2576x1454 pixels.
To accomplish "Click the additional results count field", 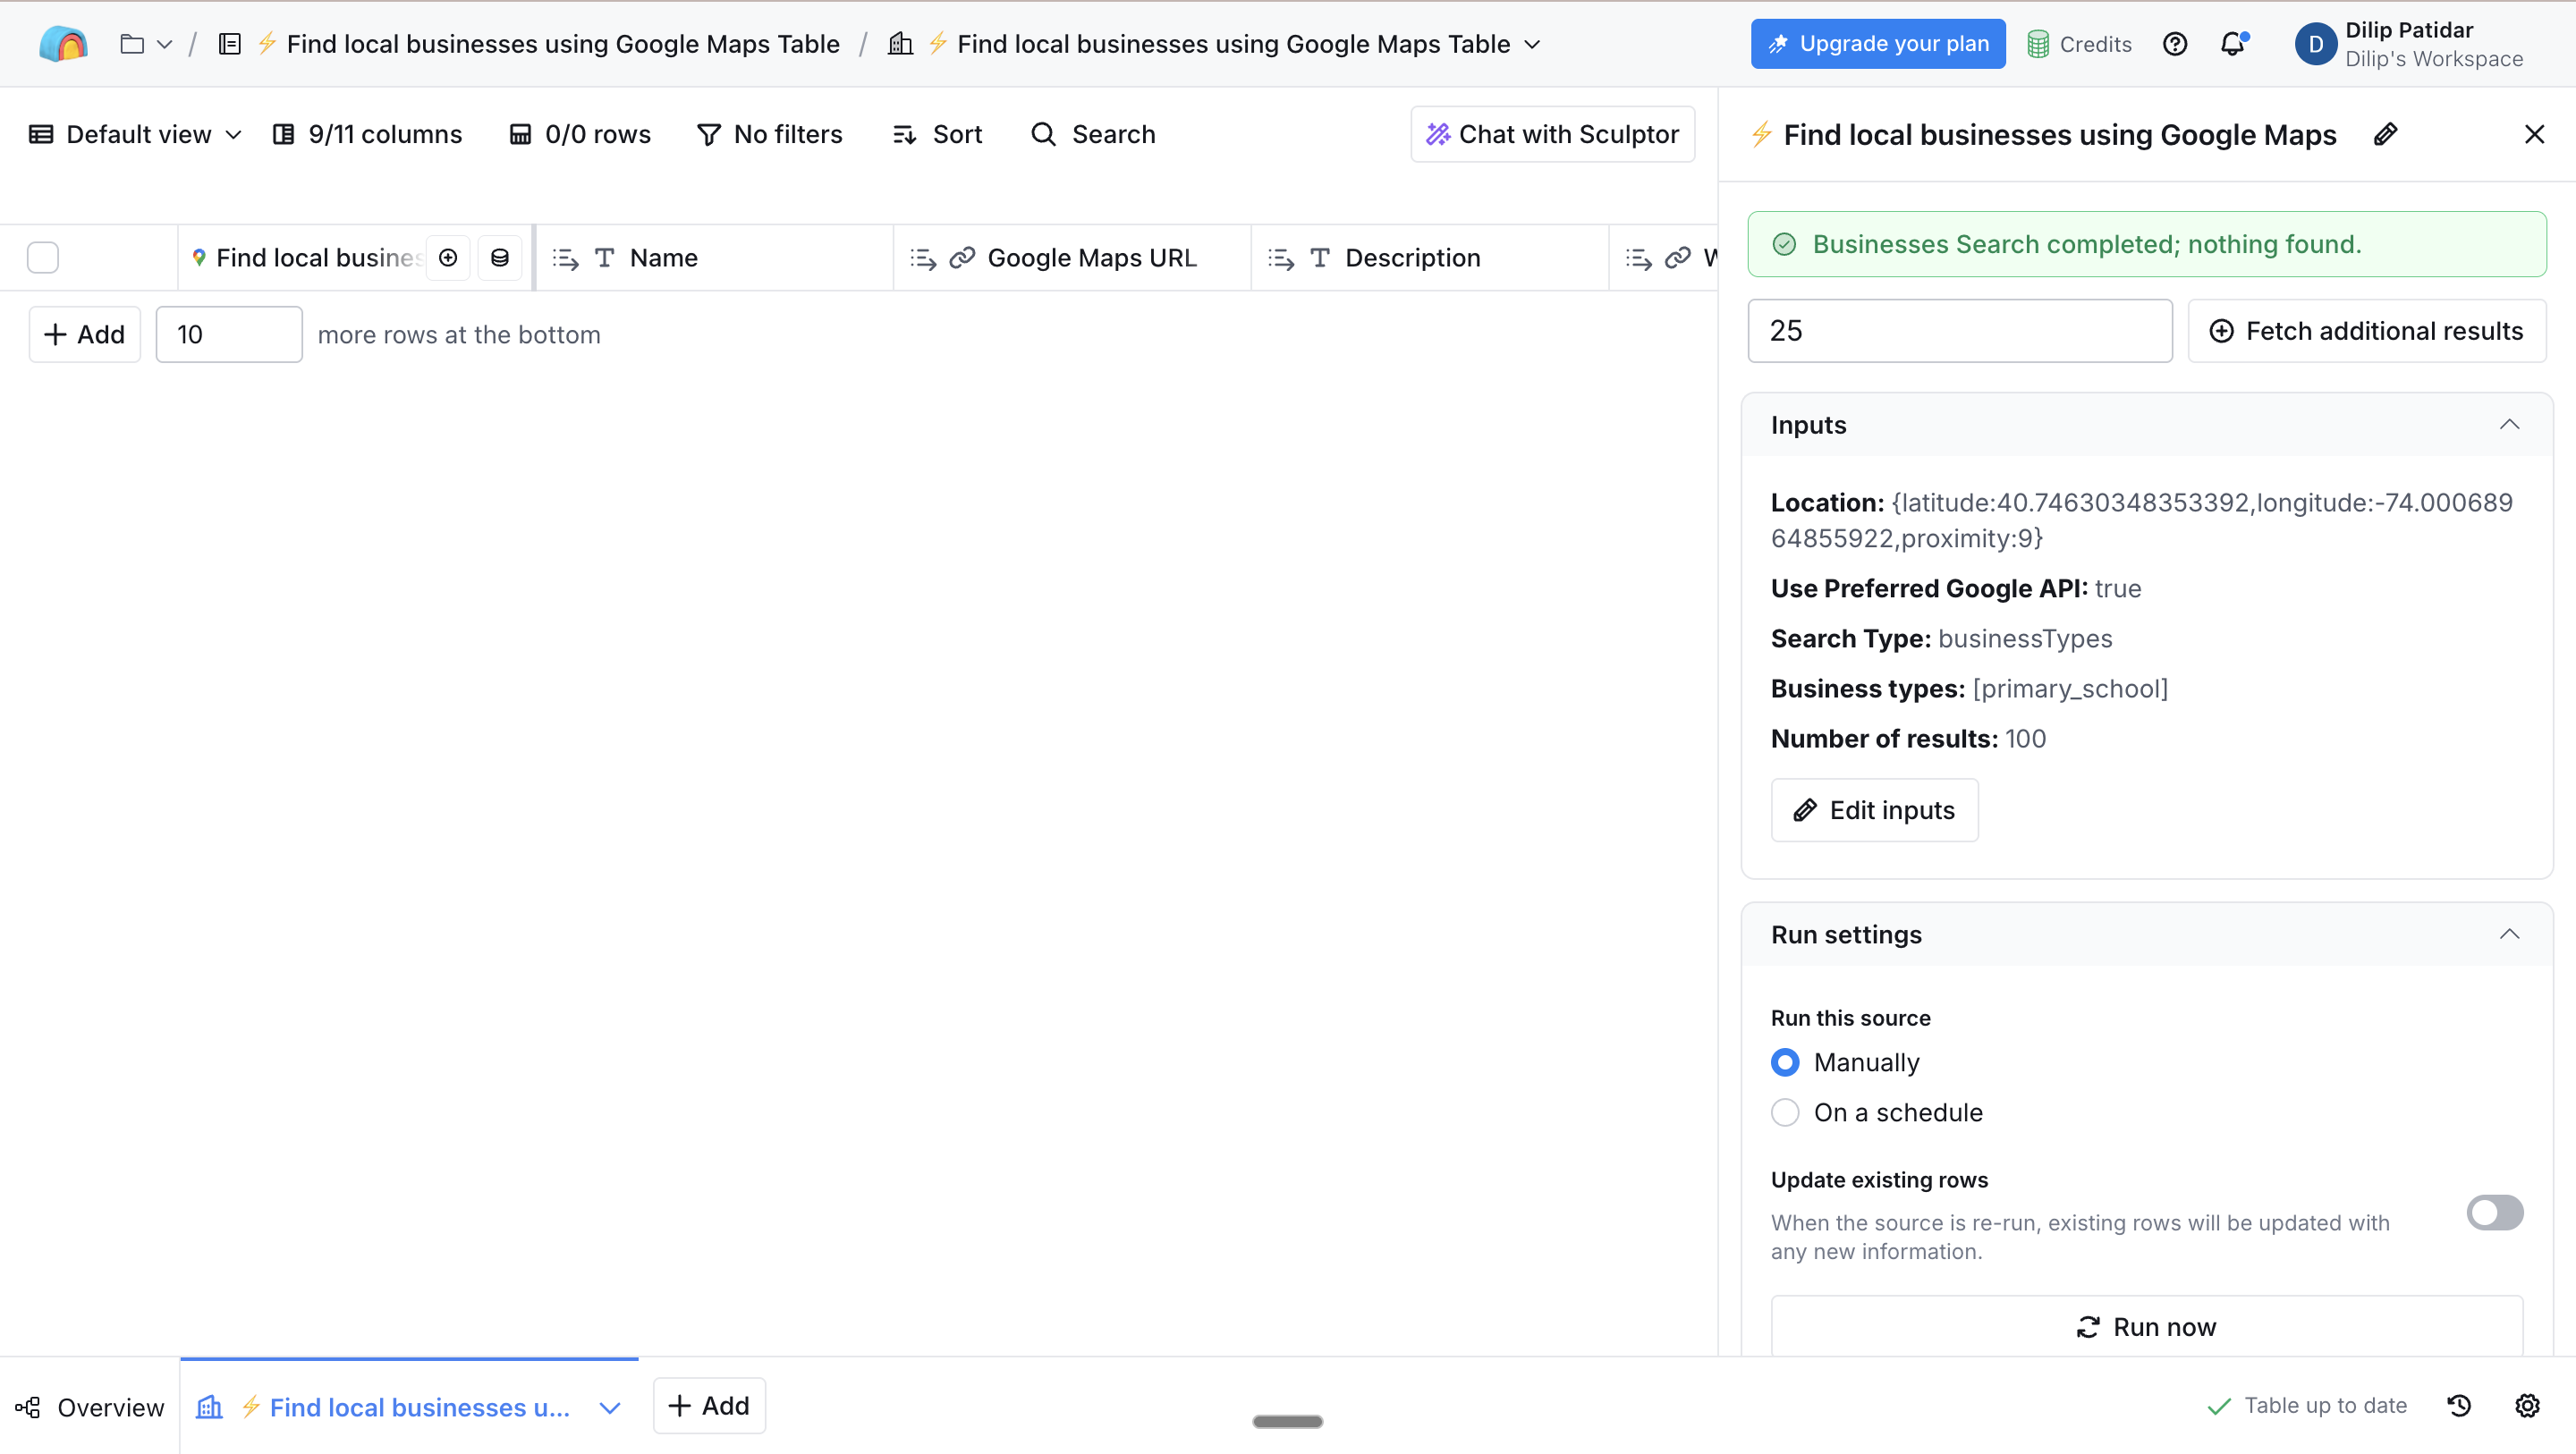I will [x=1959, y=331].
